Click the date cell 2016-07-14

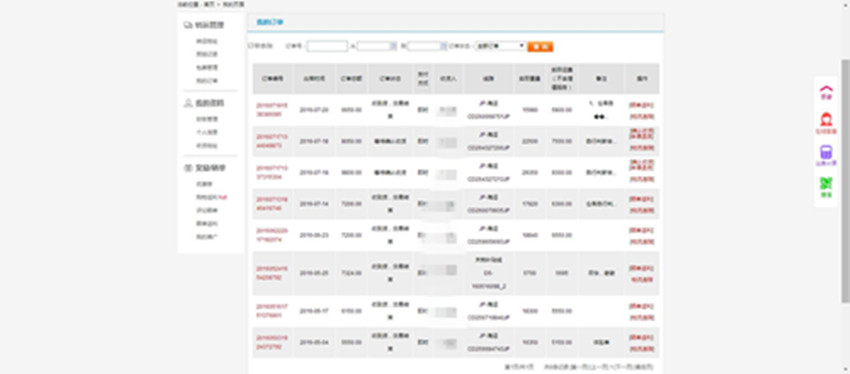click(x=314, y=204)
